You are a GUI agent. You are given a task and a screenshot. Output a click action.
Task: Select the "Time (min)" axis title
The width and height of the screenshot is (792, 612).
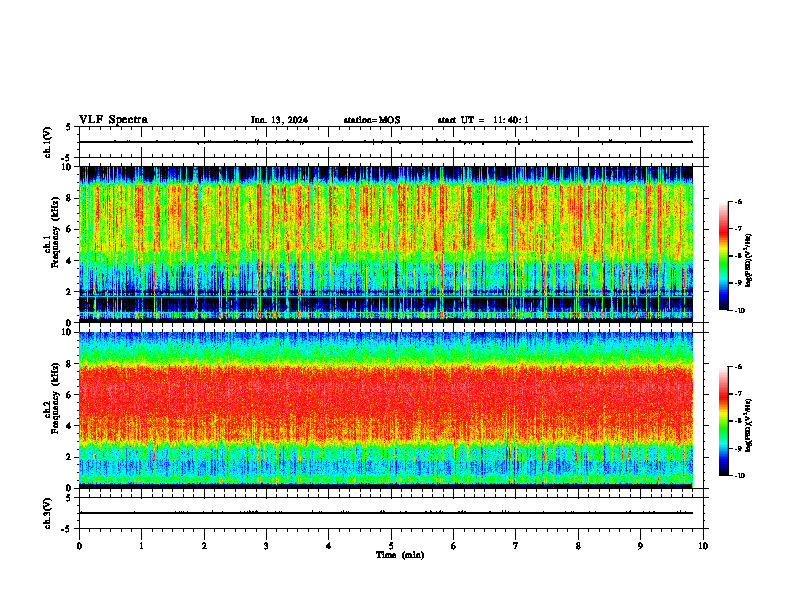tap(400, 555)
